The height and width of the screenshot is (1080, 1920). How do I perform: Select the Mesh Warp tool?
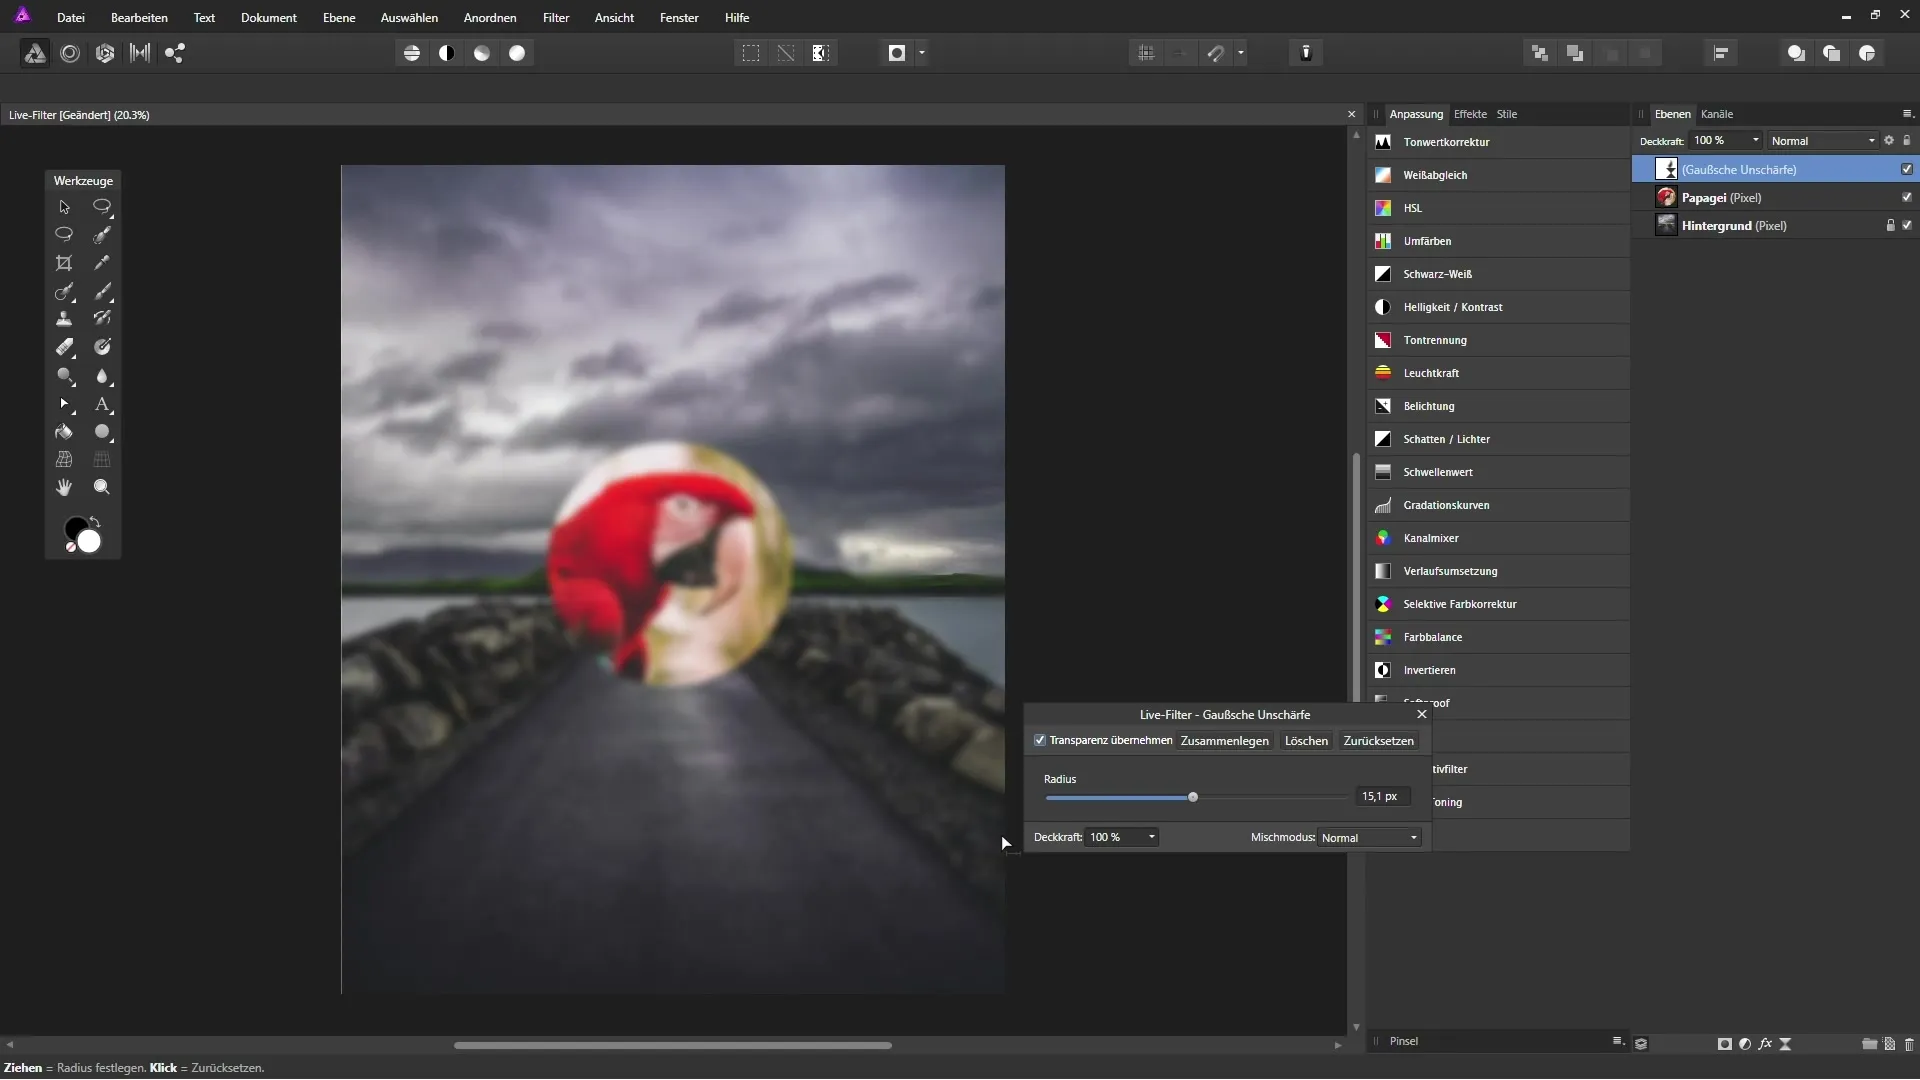[x=64, y=460]
